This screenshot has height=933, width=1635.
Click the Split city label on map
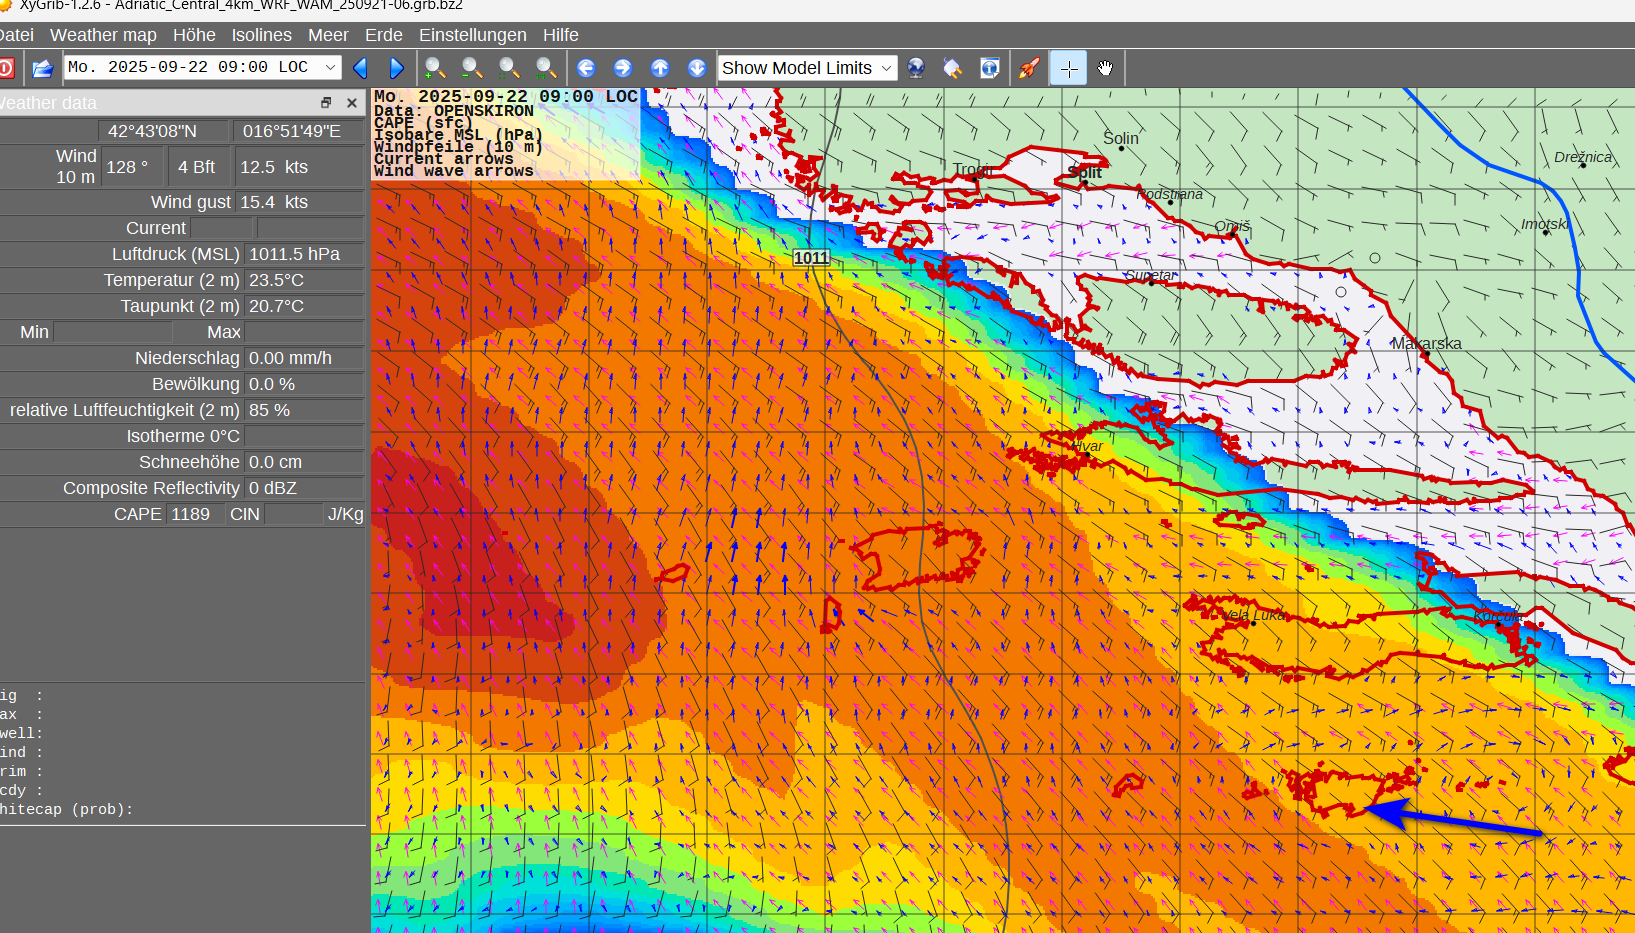click(1085, 173)
